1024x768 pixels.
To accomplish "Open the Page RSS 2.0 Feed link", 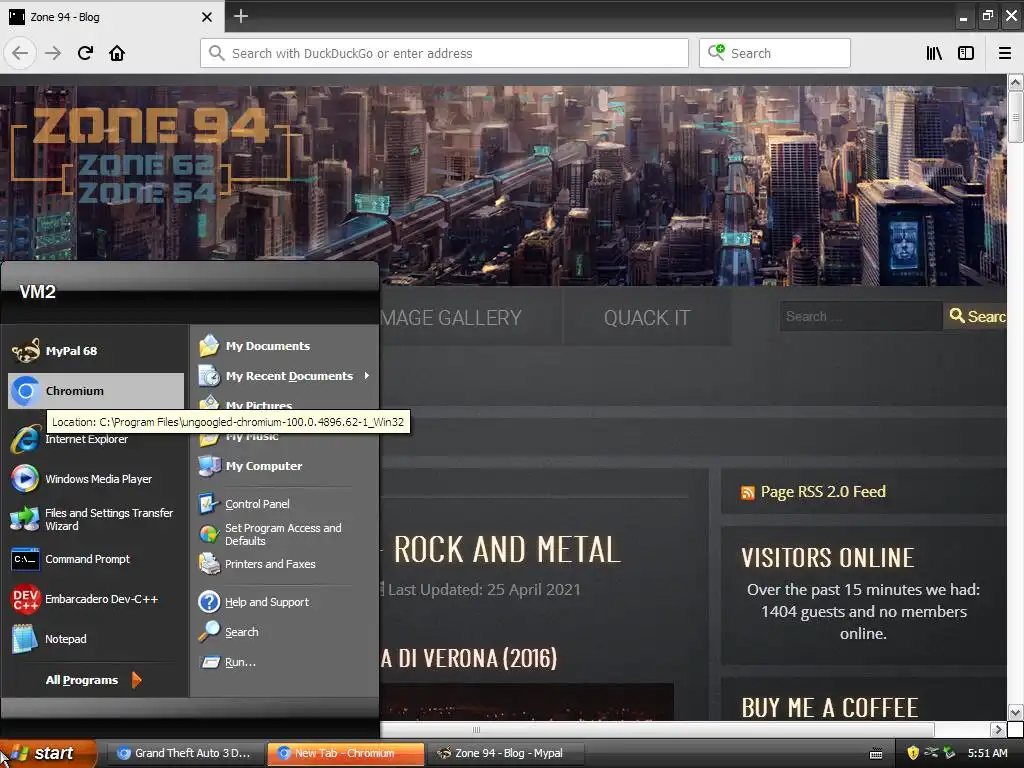I will pos(823,492).
